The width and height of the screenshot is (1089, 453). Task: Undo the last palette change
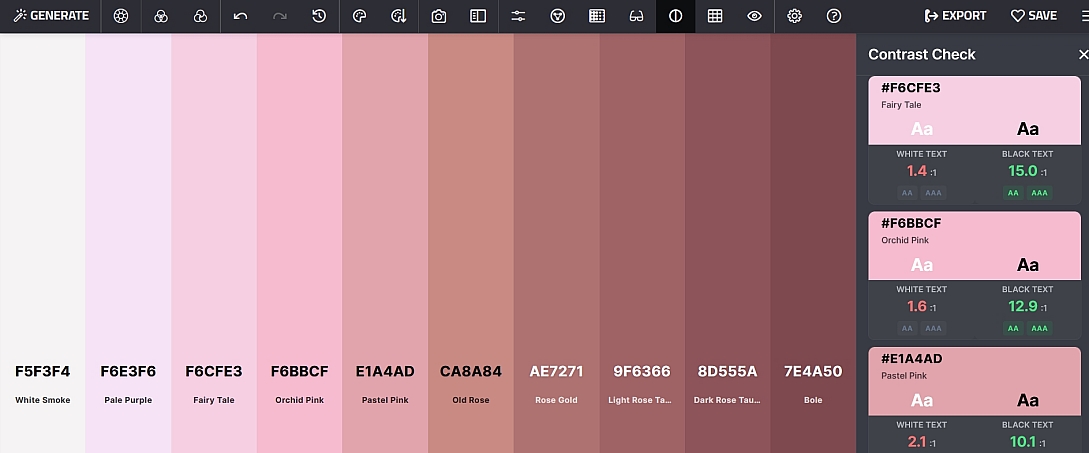[240, 16]
